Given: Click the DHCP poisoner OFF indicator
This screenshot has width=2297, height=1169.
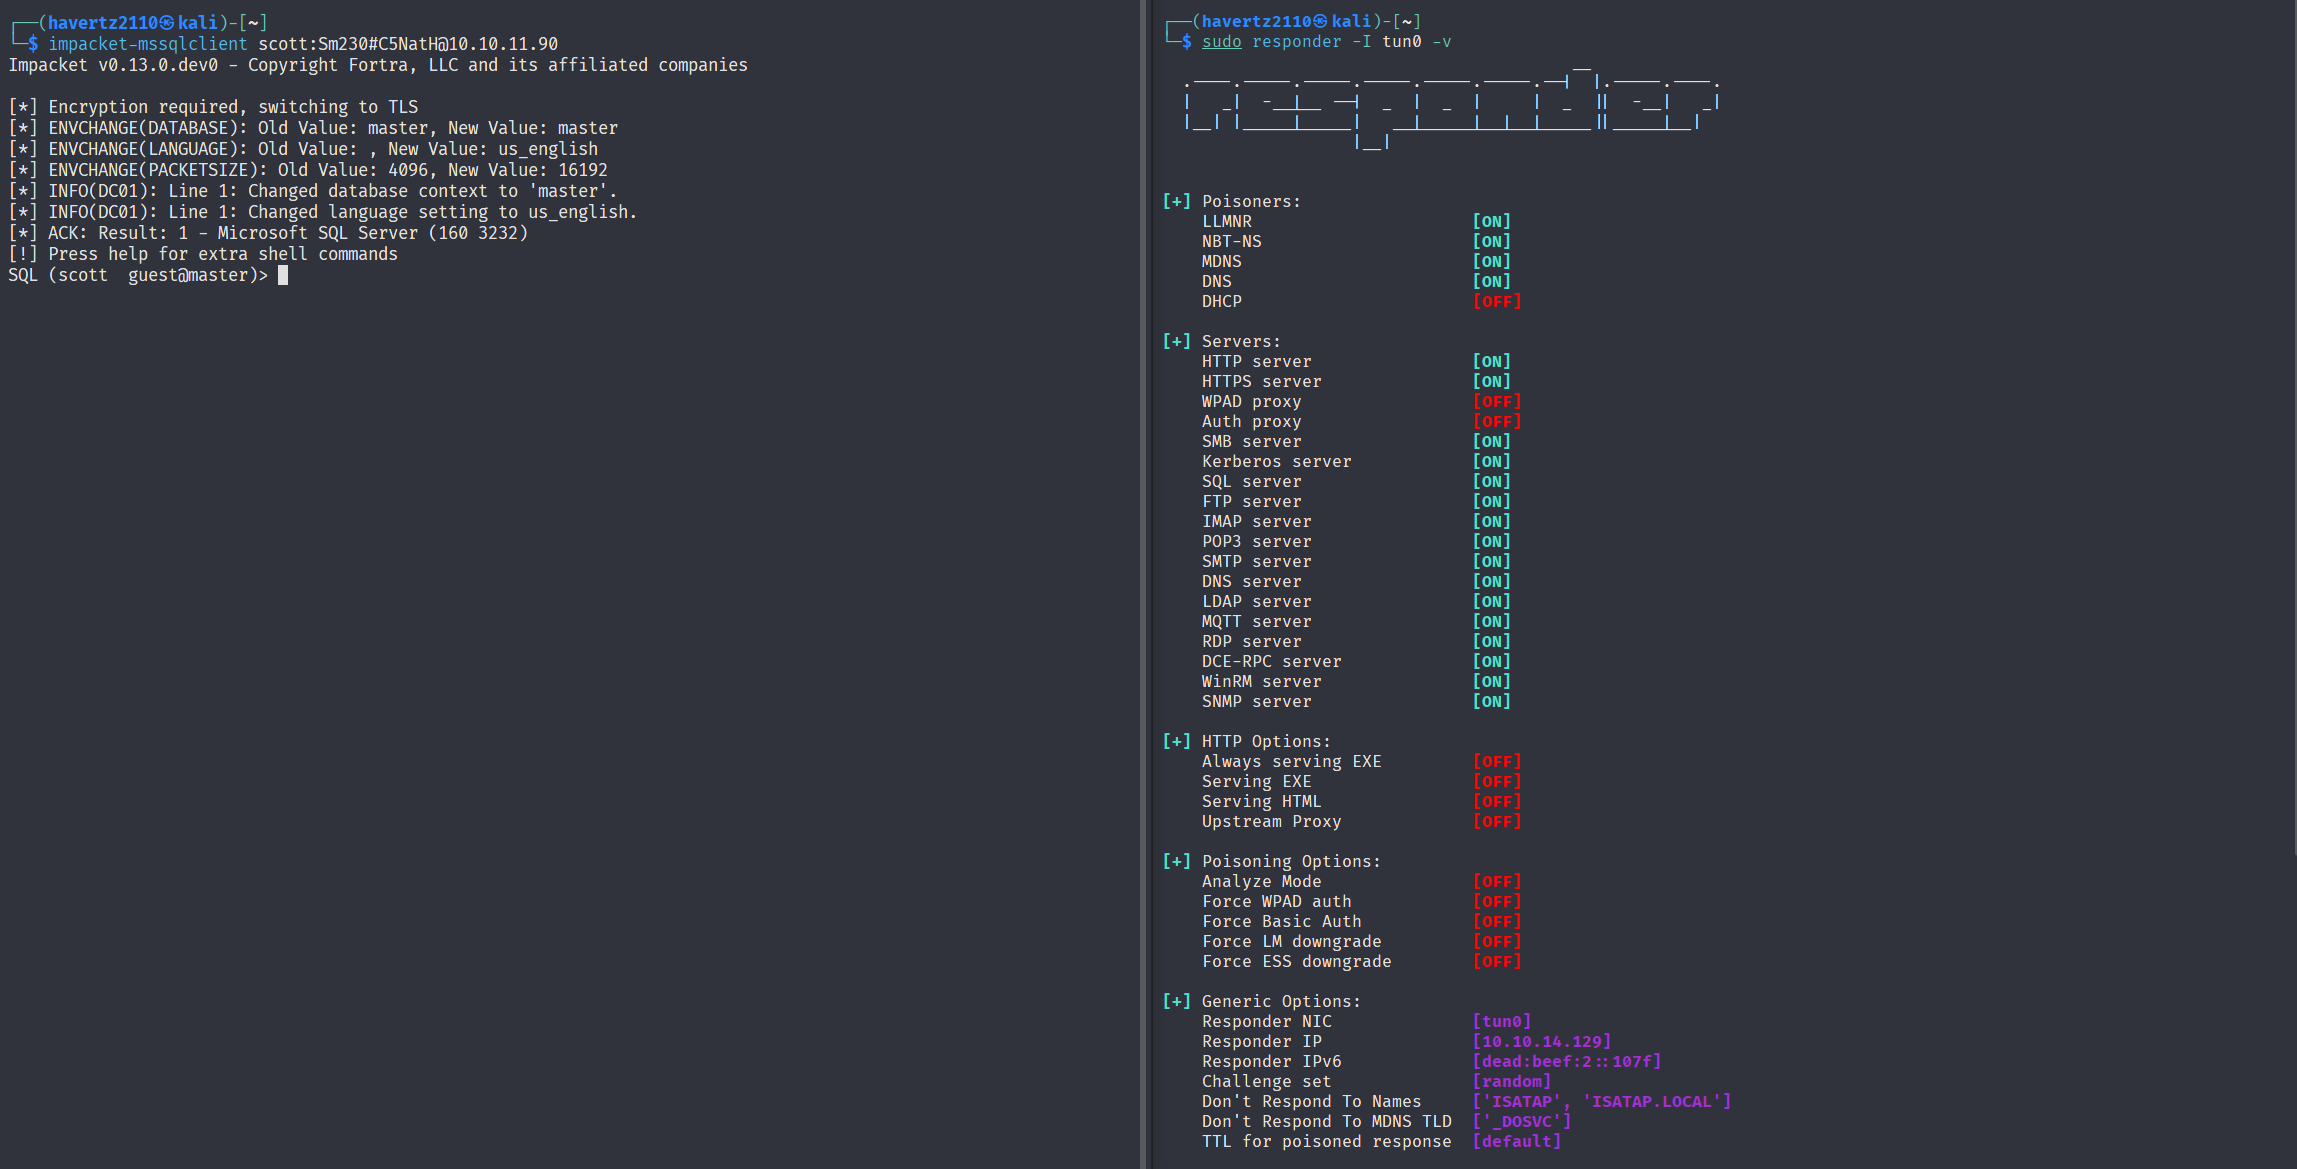Looking at the screenshot, I should point(1496,302).
